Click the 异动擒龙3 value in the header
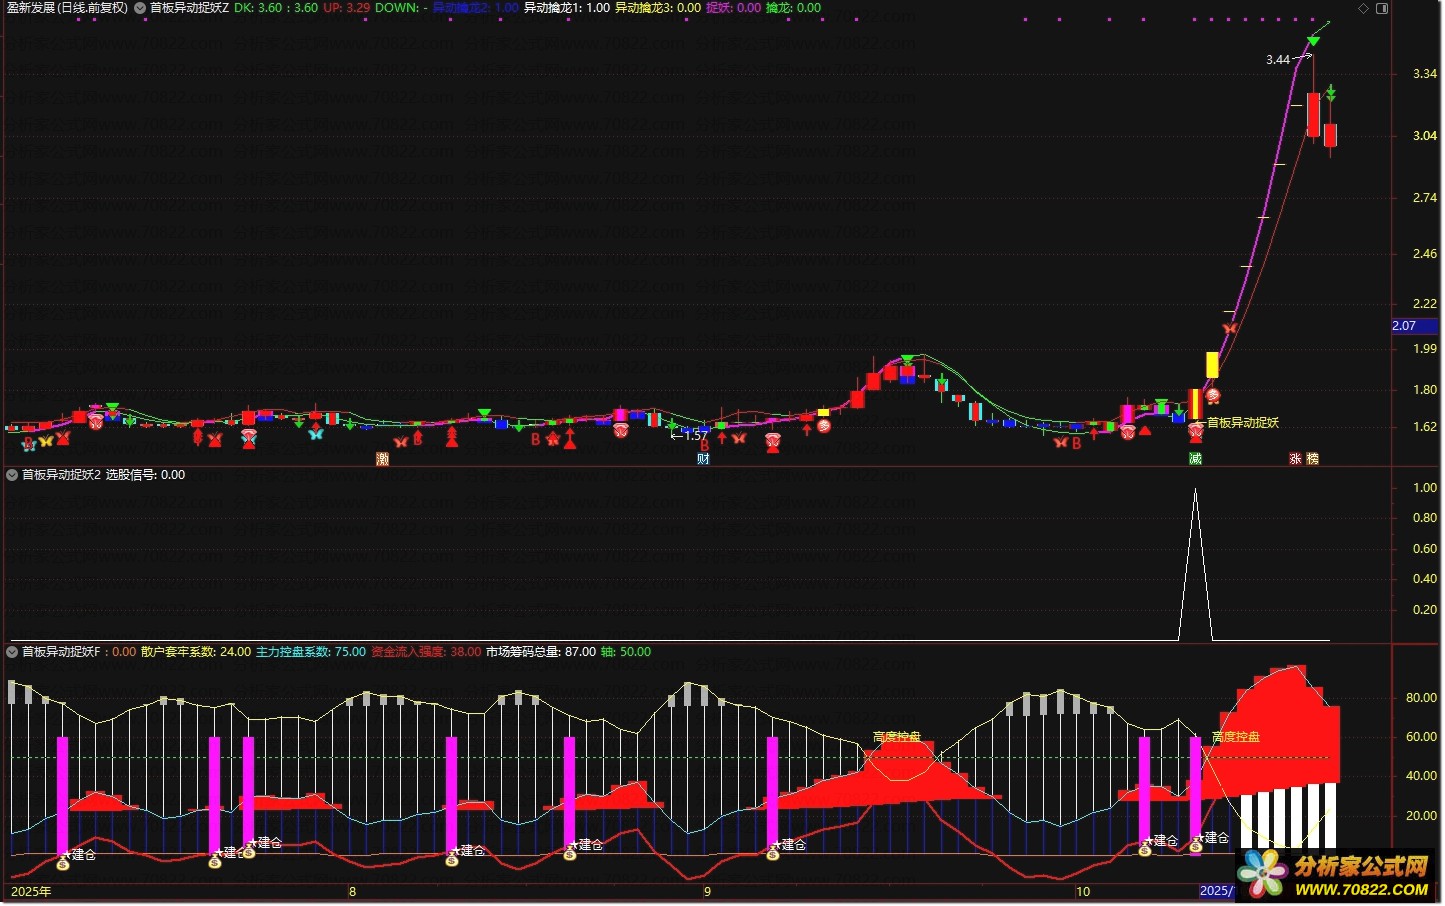Viewport: 1445px width, 906px height. pos(658,8)
